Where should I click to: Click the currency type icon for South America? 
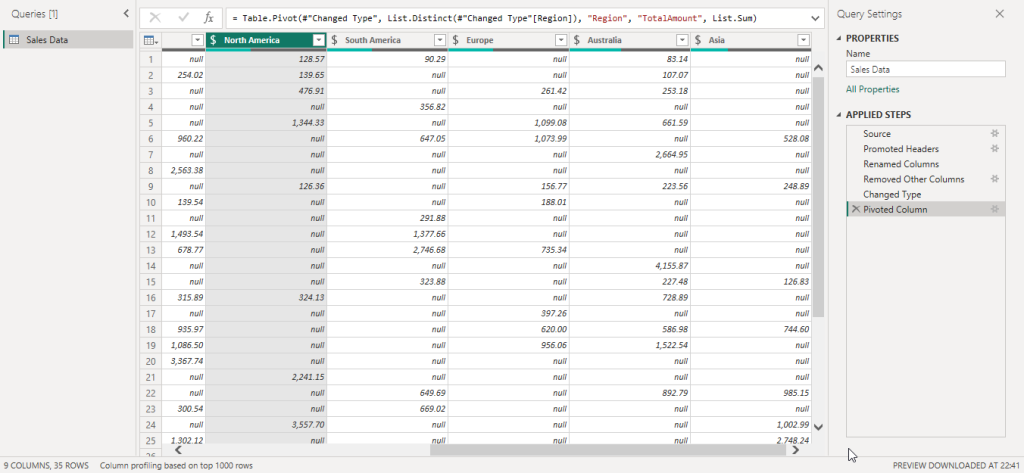click(x=334, y=41)
